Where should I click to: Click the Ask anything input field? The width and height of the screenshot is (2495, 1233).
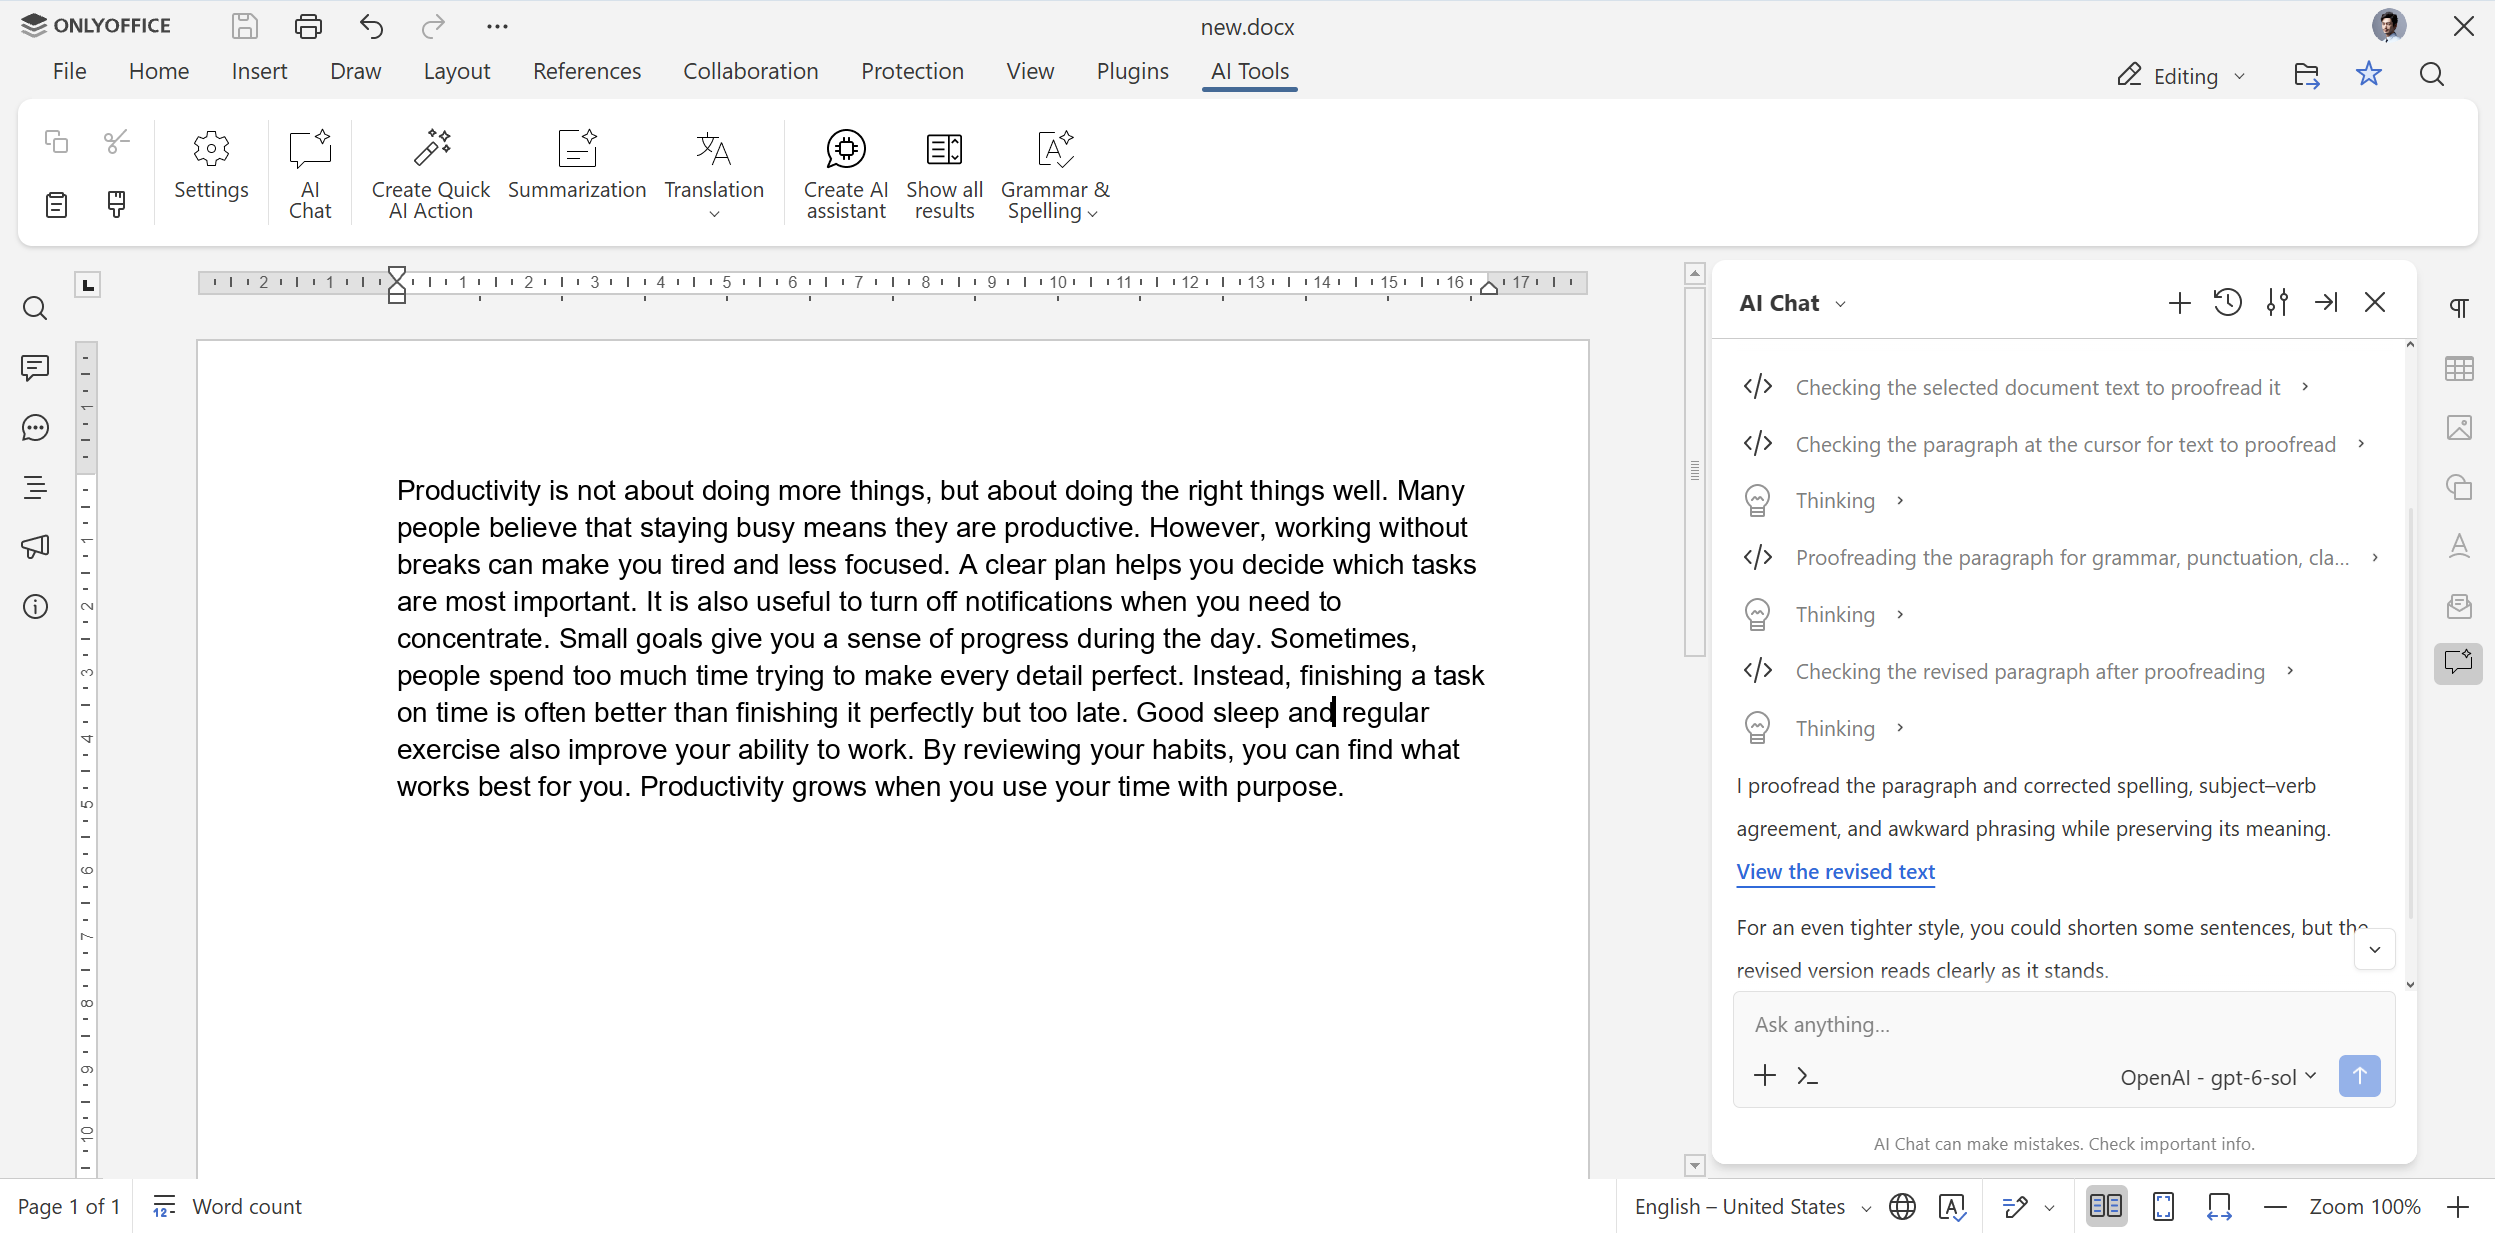click(x=2063, y=1025)
